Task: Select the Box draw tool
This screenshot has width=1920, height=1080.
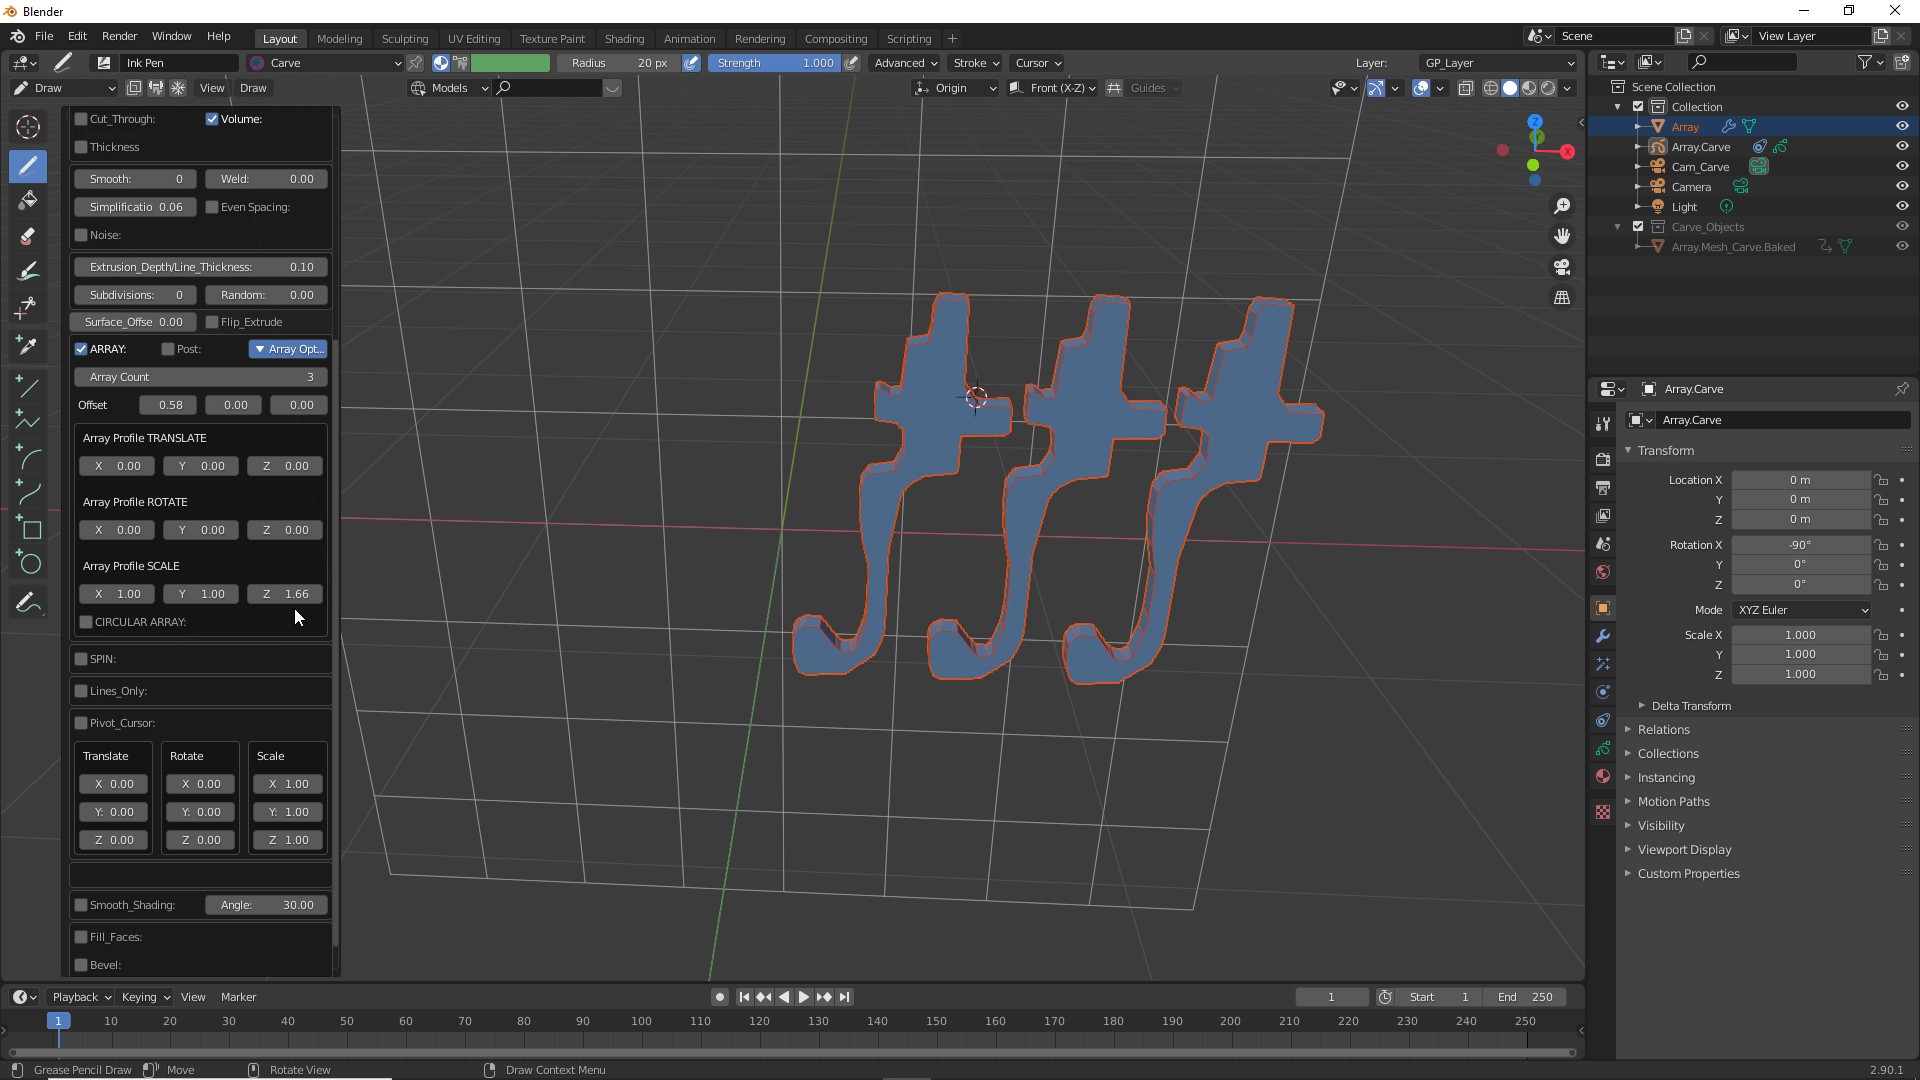Action: click(x=28, y=528)
